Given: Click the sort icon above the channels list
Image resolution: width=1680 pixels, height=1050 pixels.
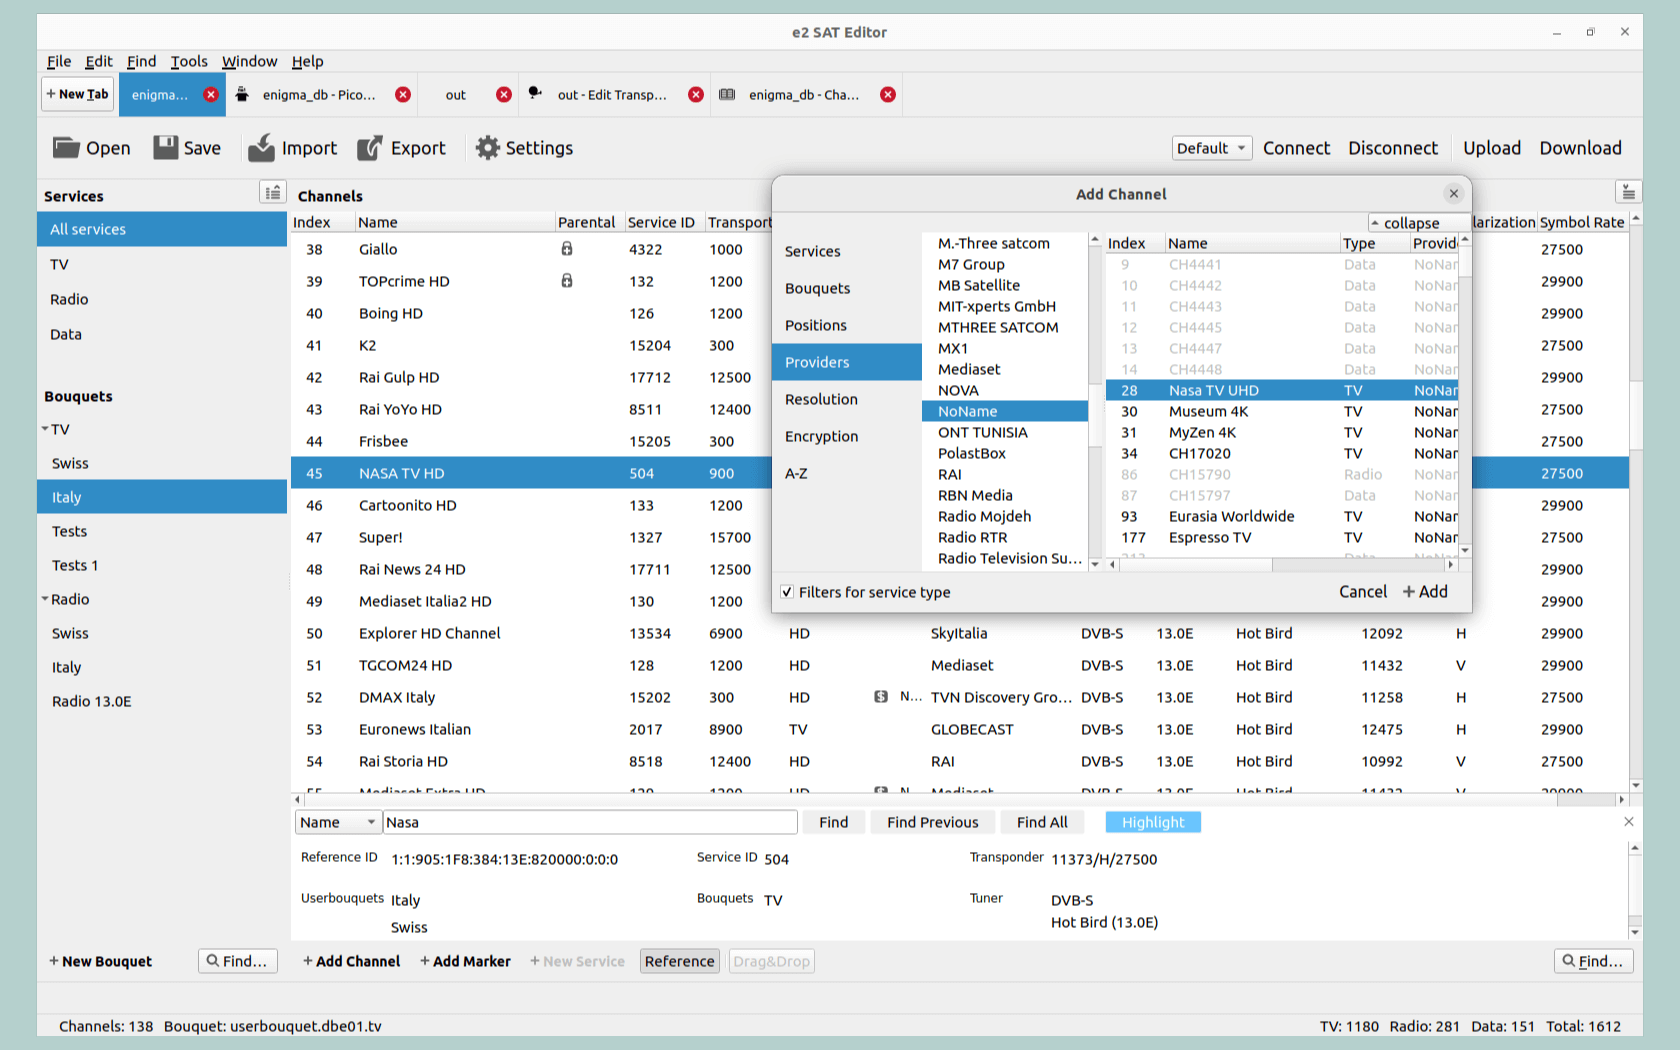Looking at the screenshot, I should pyautogui.click(x=1628, y=191).
